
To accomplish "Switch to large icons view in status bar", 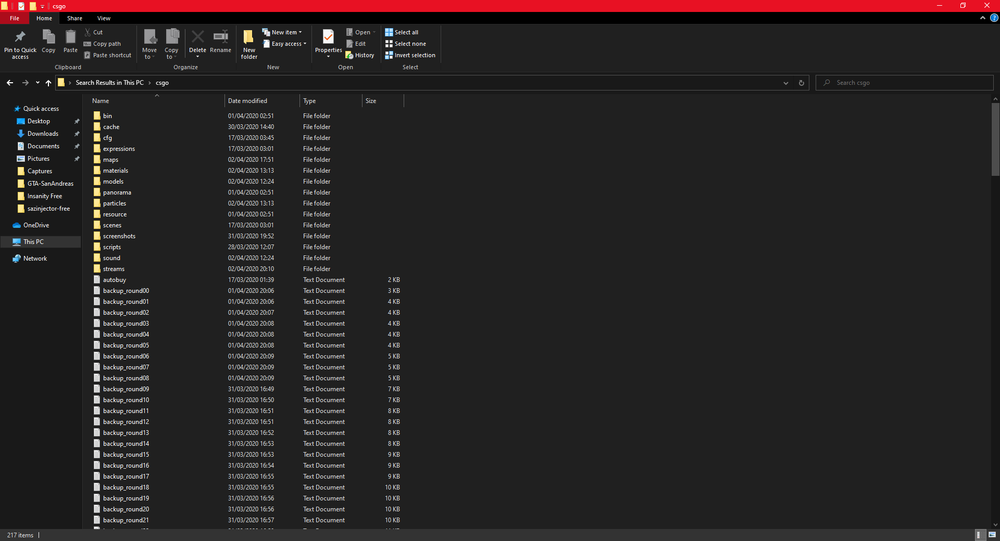I will pyautogui.click(x=993, y=535).
